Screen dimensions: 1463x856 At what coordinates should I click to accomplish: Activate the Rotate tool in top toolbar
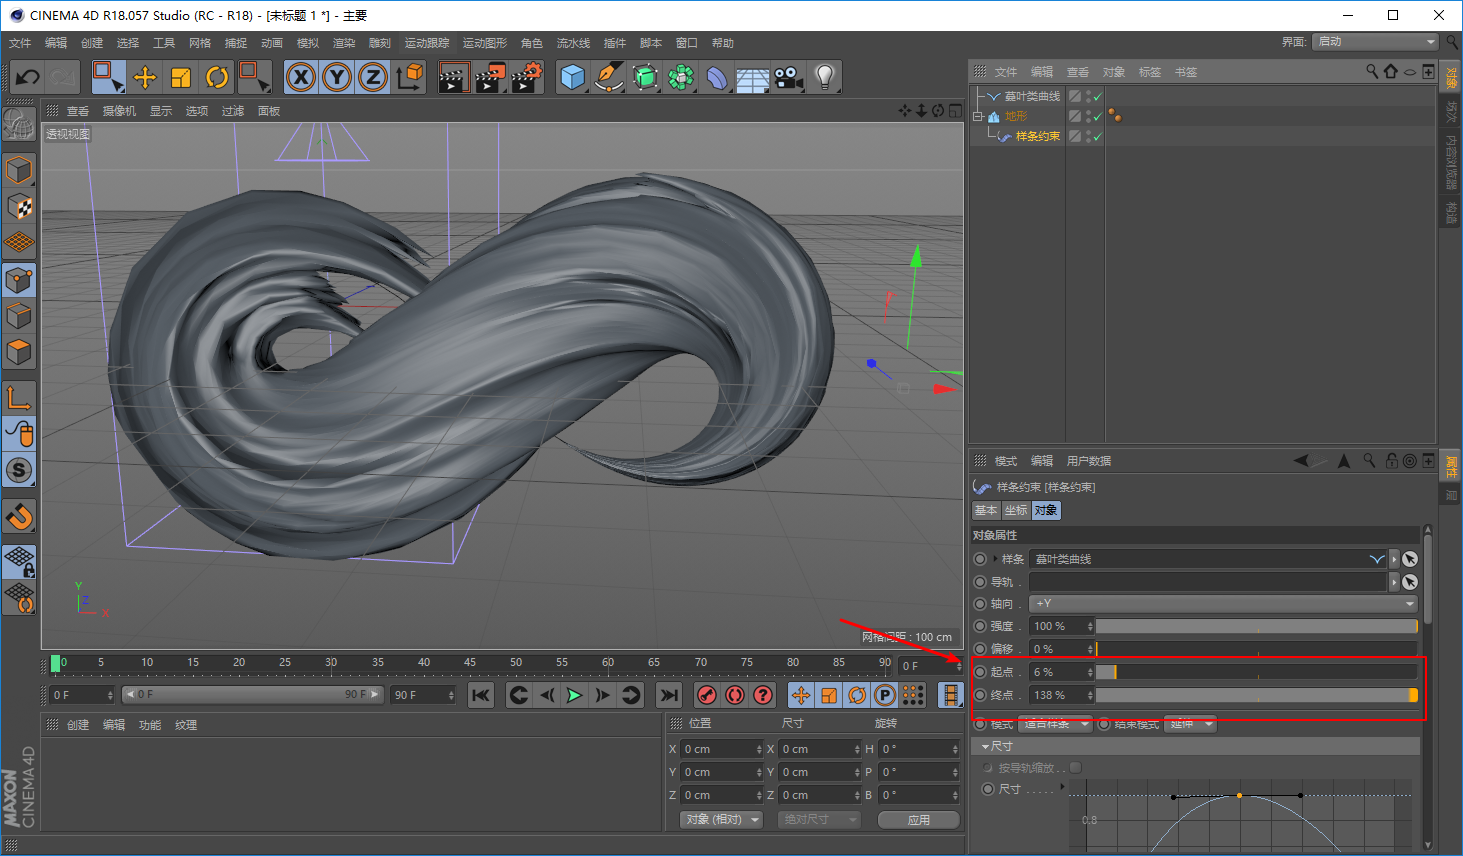(217, 77)
